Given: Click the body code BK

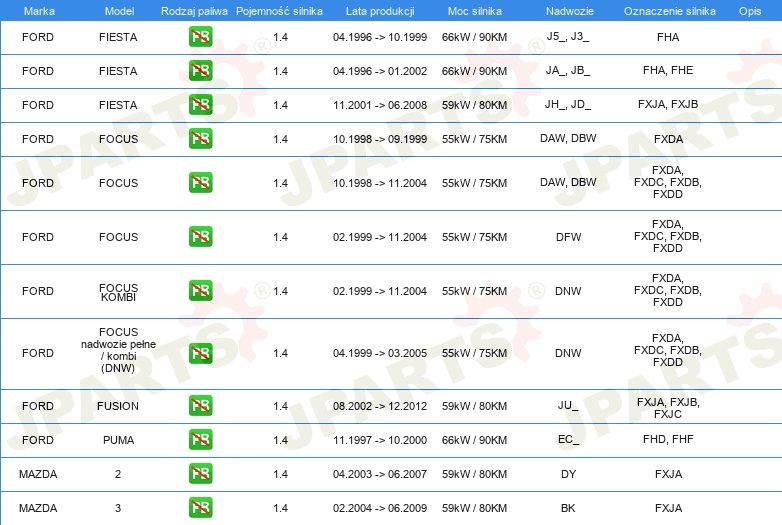Looking at the screenshot, I should [568, 508].
